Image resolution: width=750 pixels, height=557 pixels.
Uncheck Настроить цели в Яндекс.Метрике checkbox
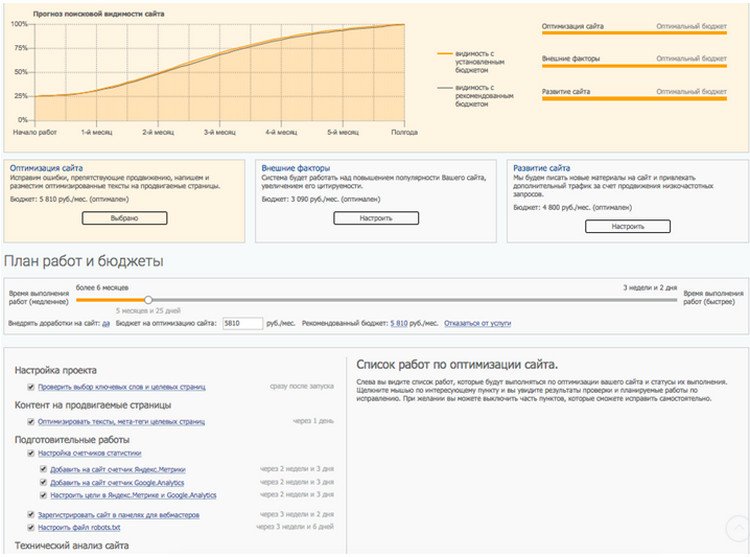click(x=44, y=495)
